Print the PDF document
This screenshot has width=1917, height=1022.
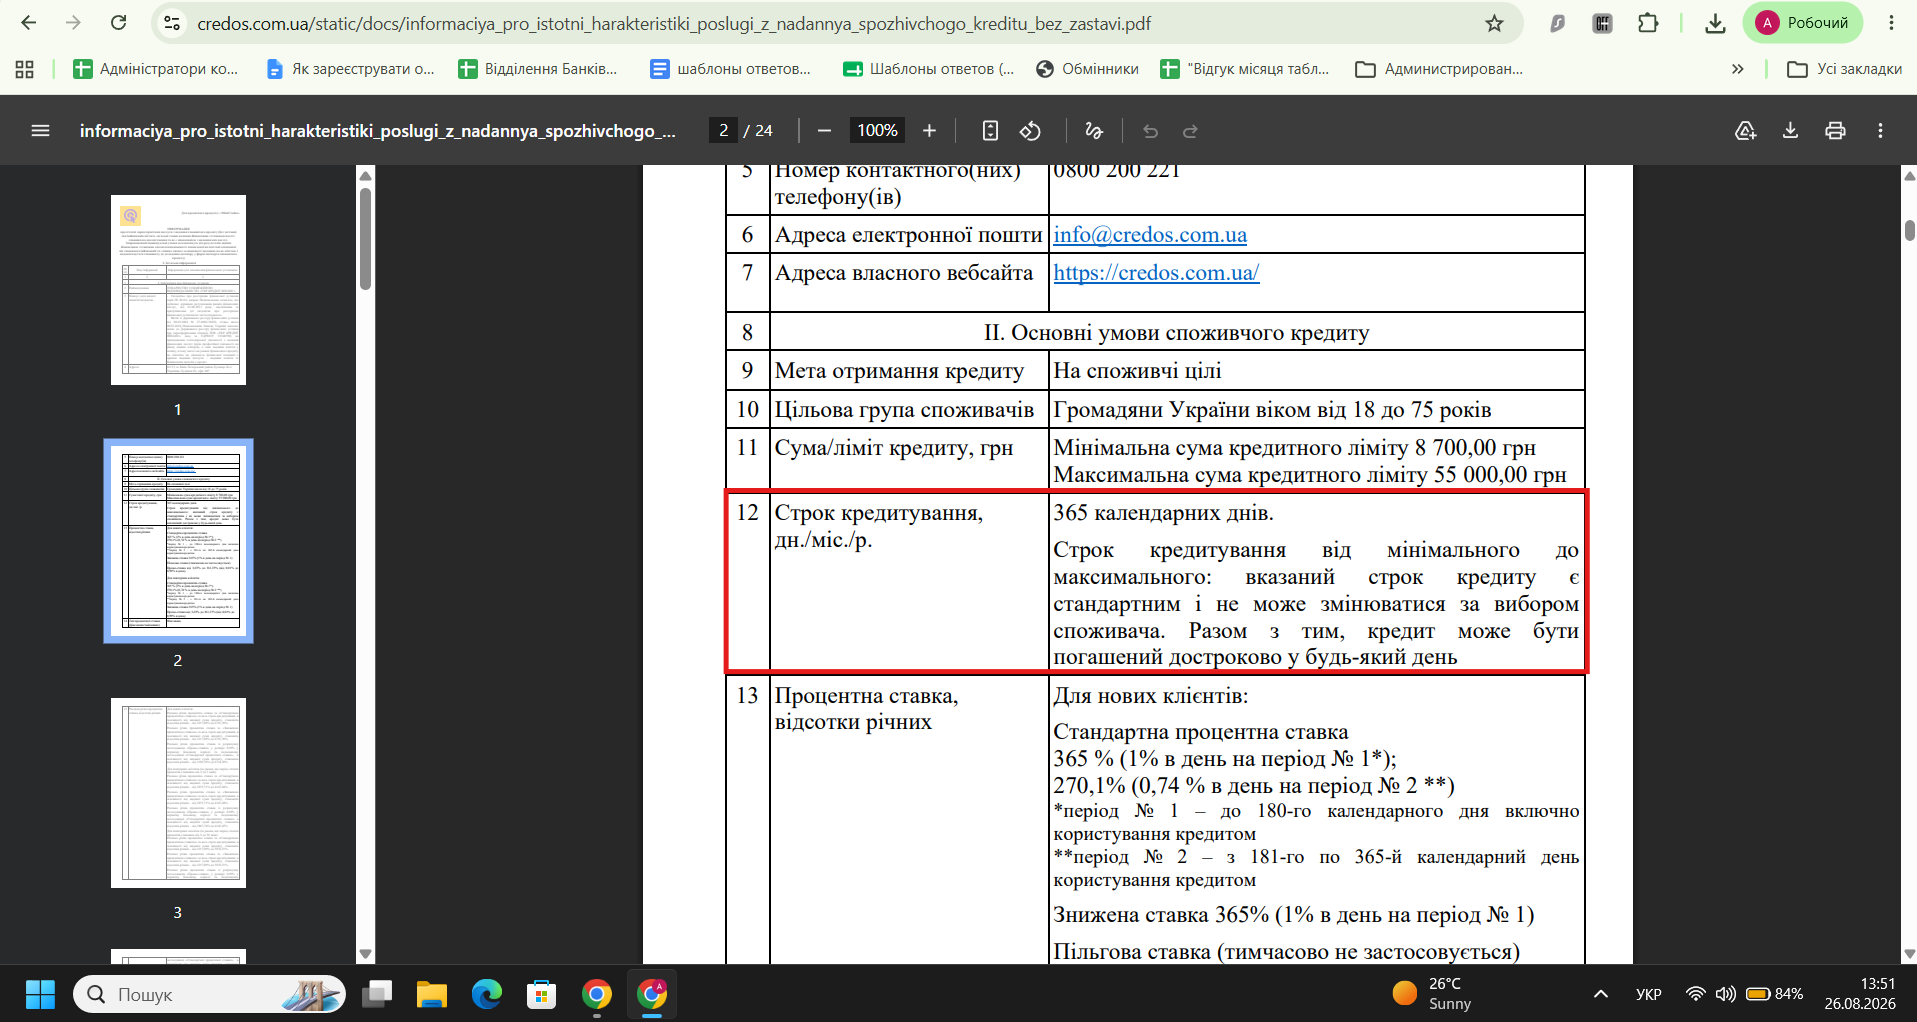click(x=1835, y=130)
